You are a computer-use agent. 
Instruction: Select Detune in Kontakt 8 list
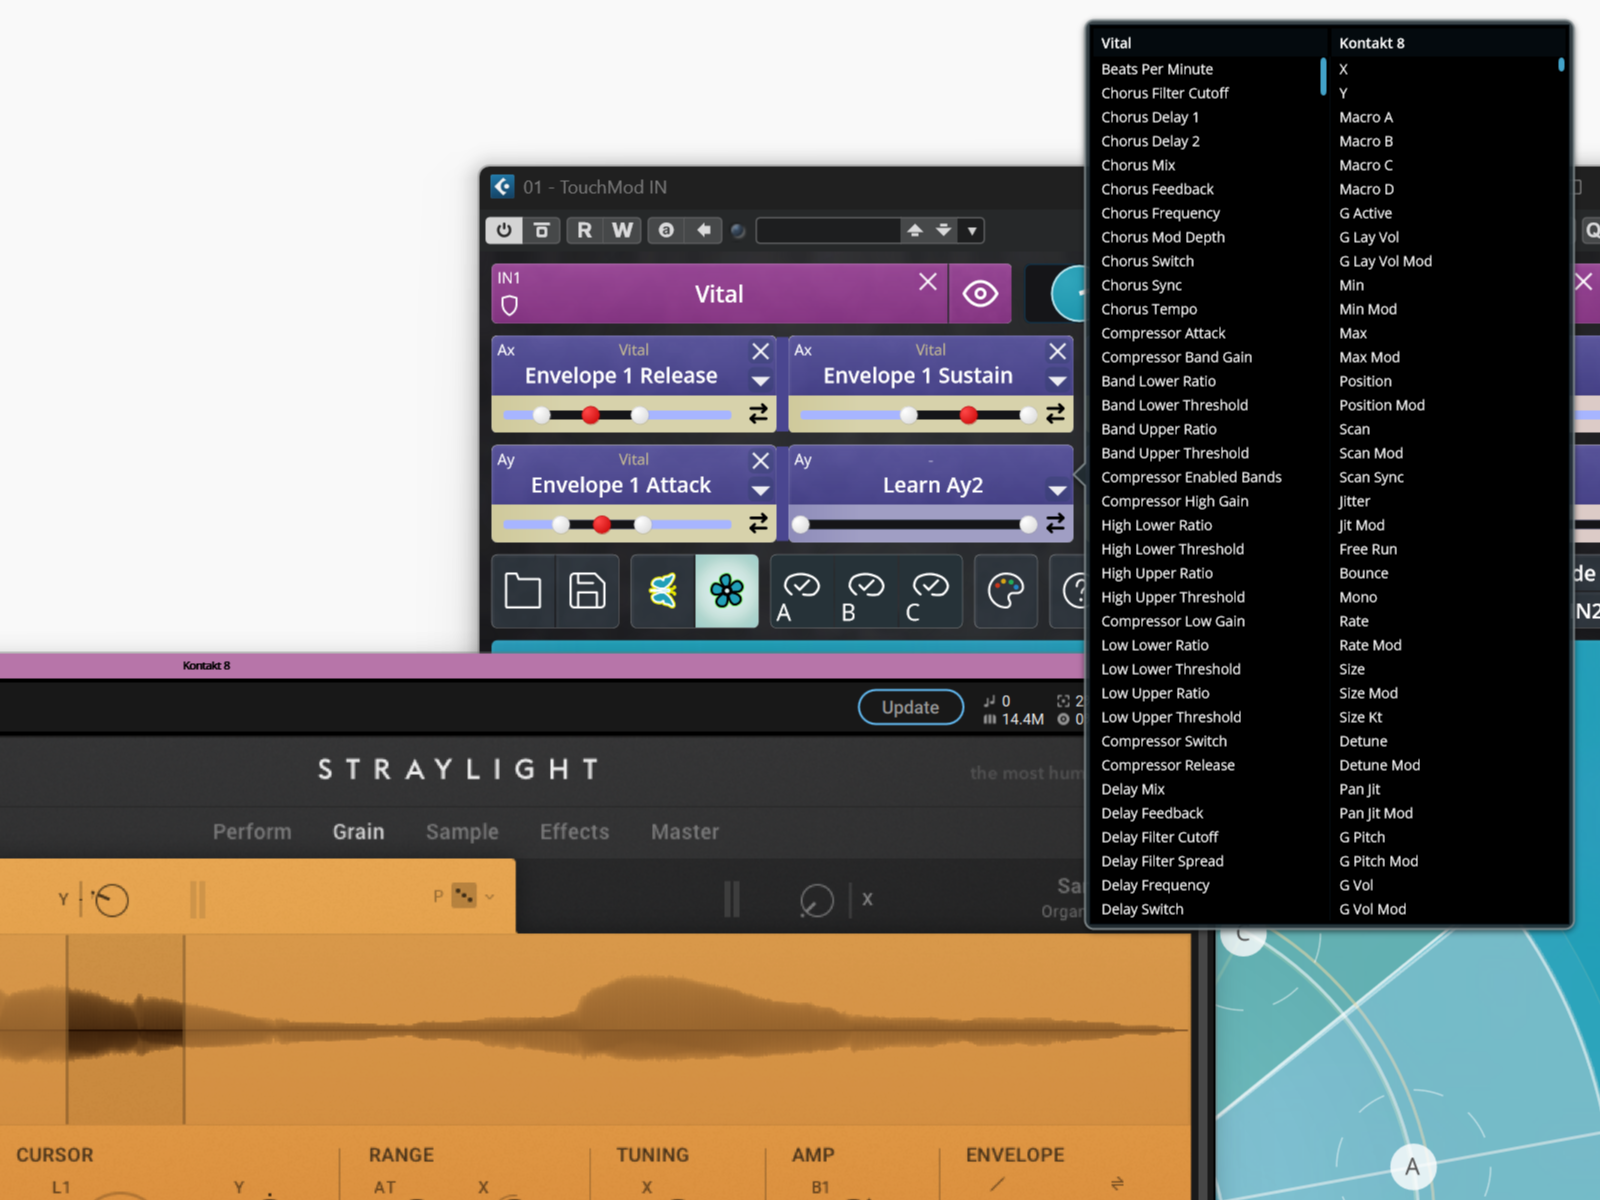[x=1363, y=741]
